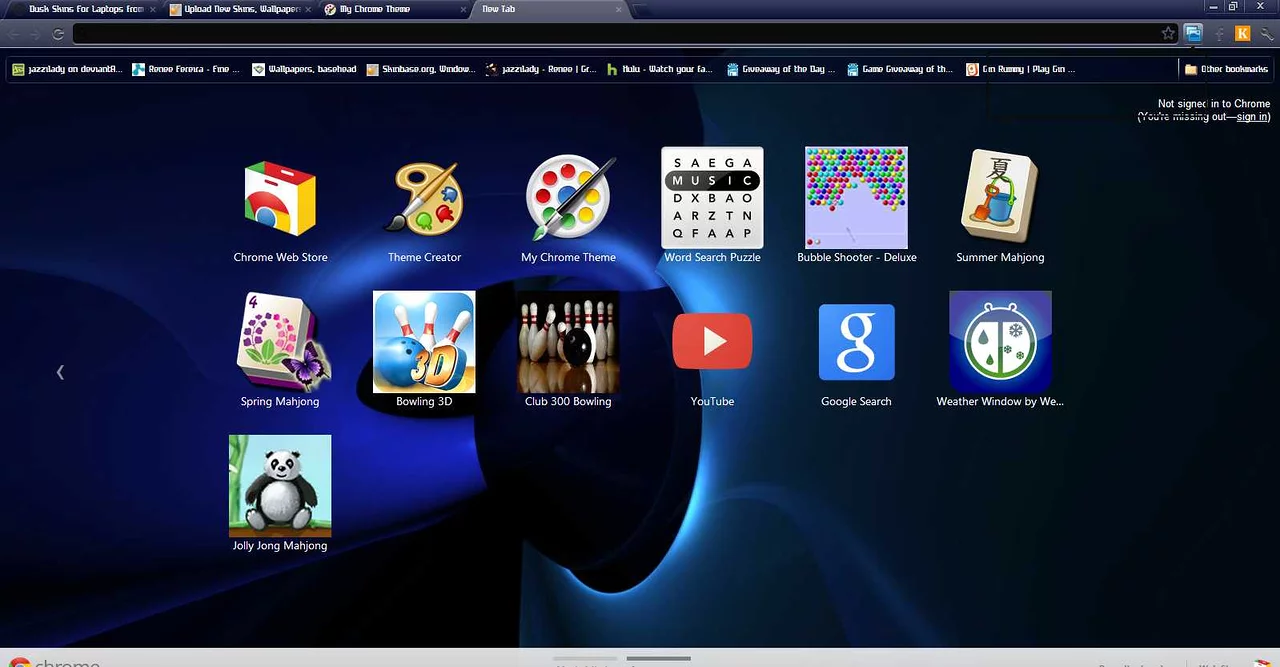Open the Weather Window app
Viewport: 1280px width, 667px height.
click(x=1000, y=343)
